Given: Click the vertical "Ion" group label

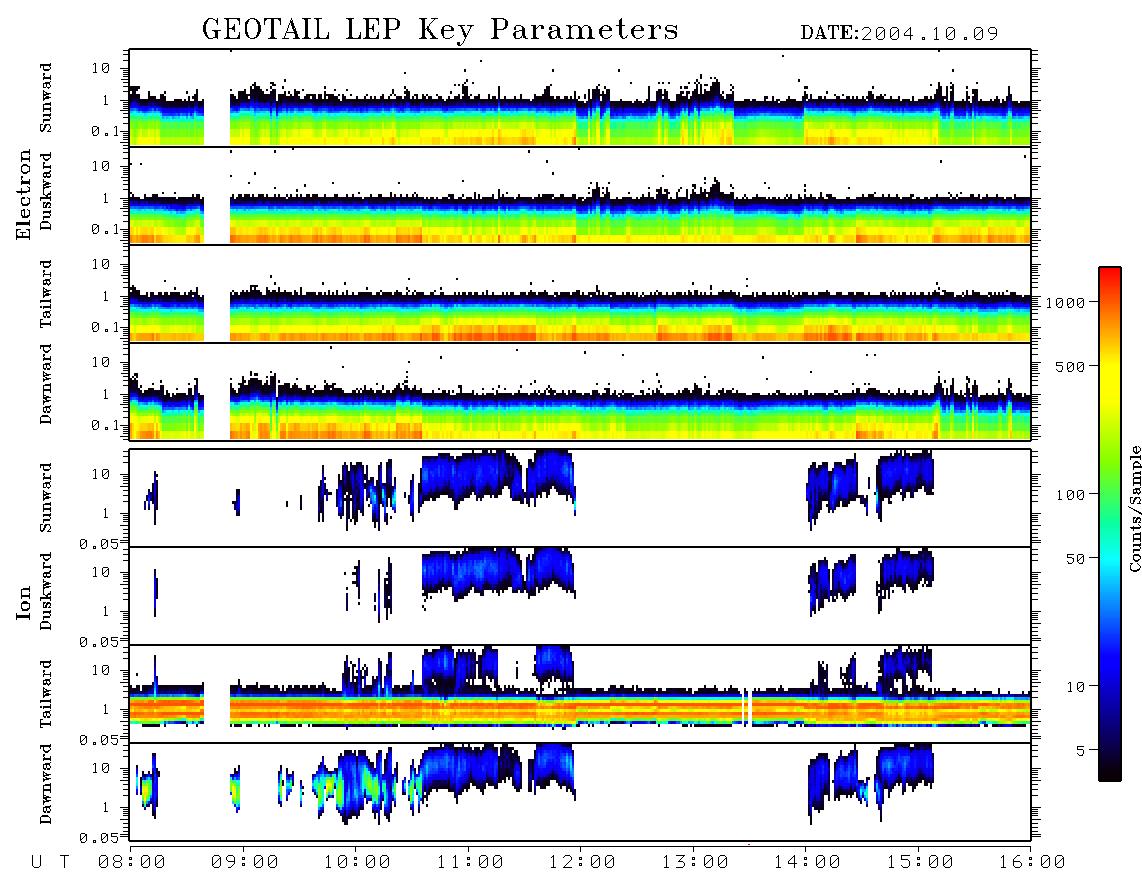Looking at the screenshot, I should pos(24,602).
